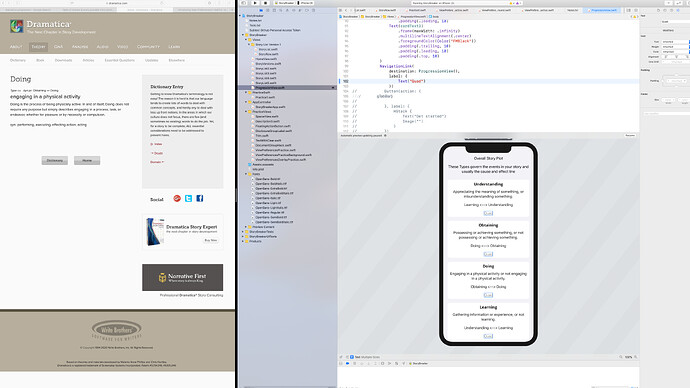Click Buy Now for Dramatica Story Expert
Screen dimensions: 690x388
pos(211,240)
